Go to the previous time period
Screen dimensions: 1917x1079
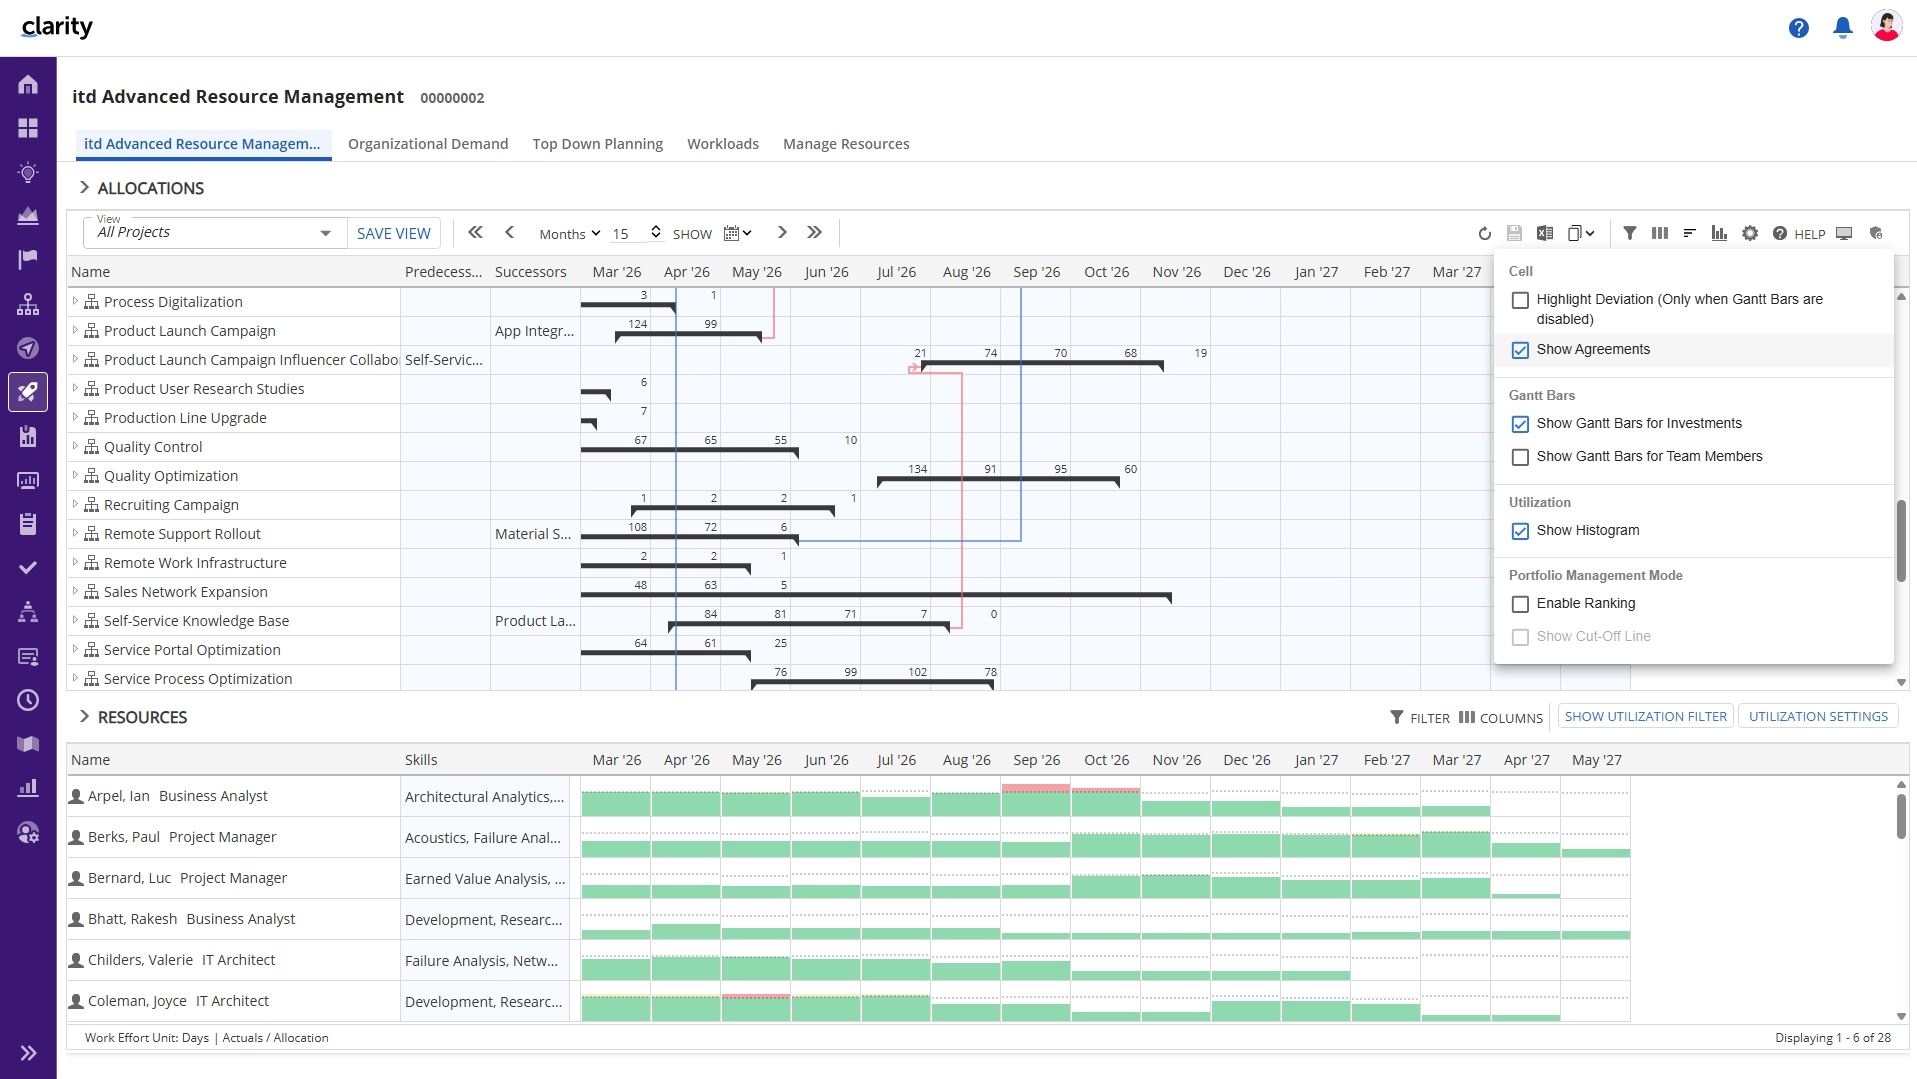pyautogui.click(x=509, y=232)
